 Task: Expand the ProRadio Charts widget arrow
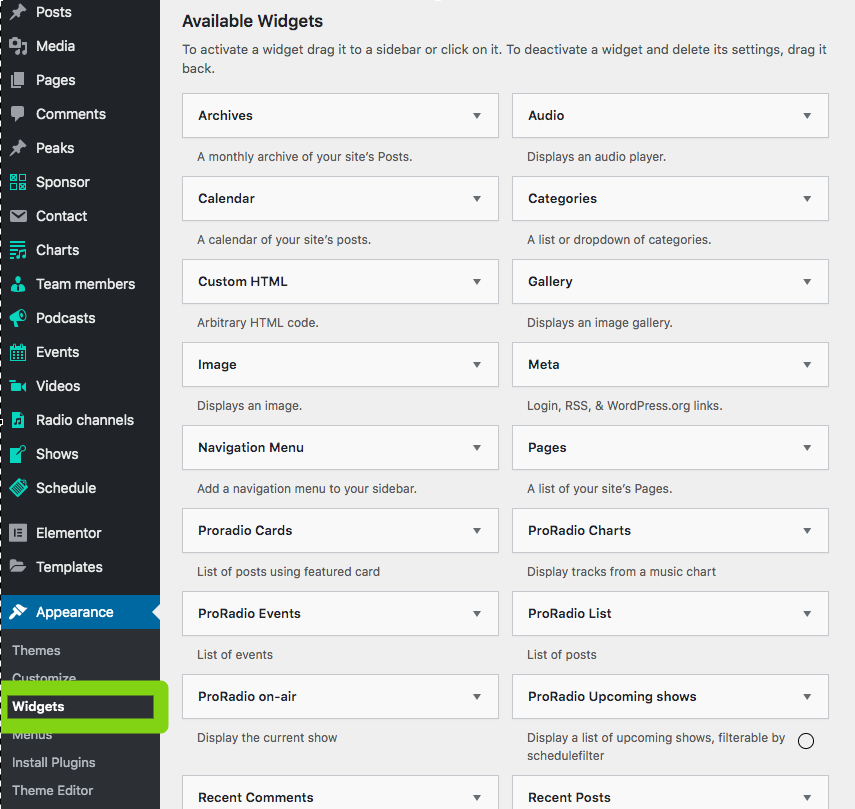(x=807, y=531)
